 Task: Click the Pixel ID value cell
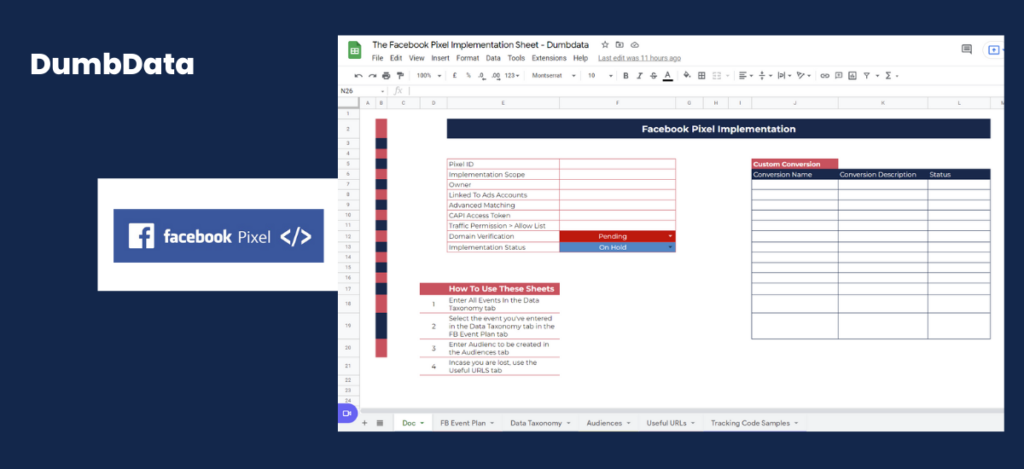tap(617, 164)
